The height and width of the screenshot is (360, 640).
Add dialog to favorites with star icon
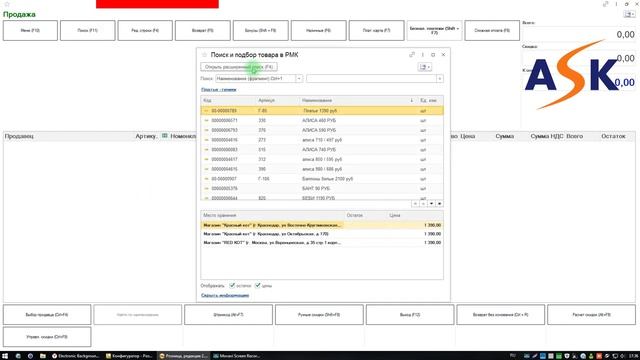(204, 55)
